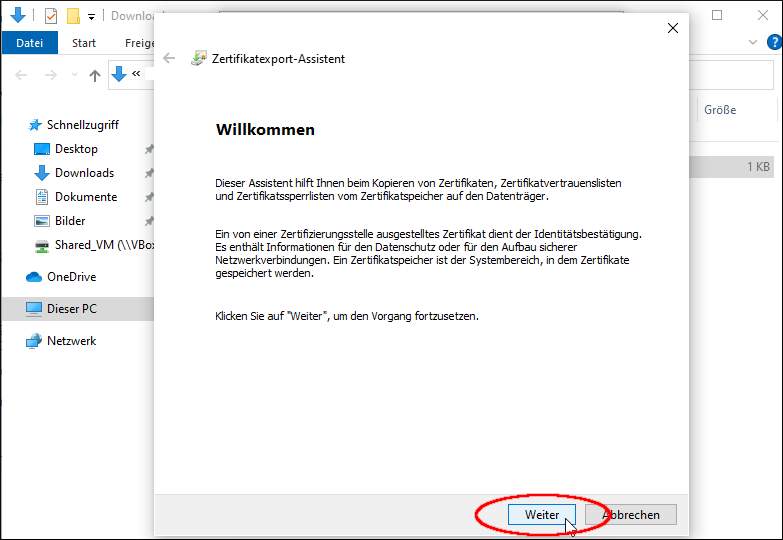Open Downloads in the Explorer sidebar
Viewport: 783px width, 540px height.
tap(84, 173)
